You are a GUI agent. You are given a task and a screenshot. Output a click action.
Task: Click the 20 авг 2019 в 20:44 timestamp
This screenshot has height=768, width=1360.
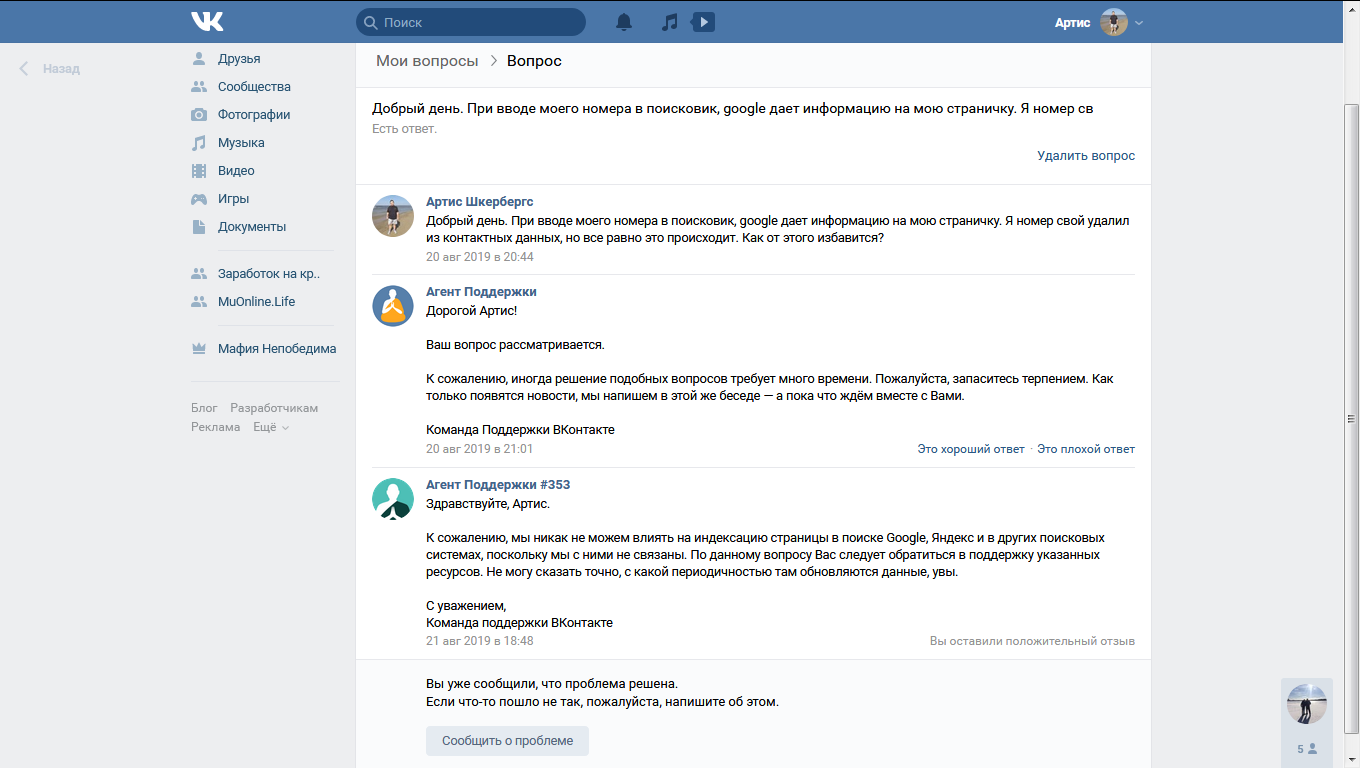(480, 257)
